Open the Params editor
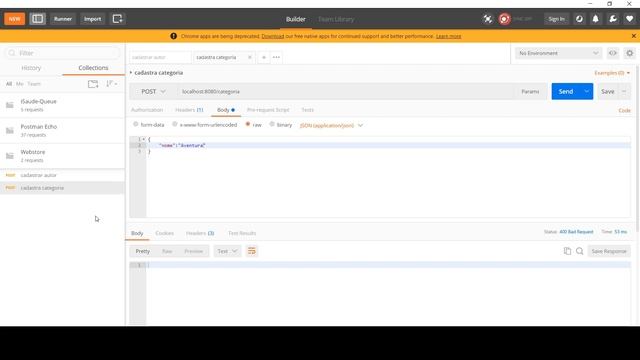640x360 pixels. point(530,91)
